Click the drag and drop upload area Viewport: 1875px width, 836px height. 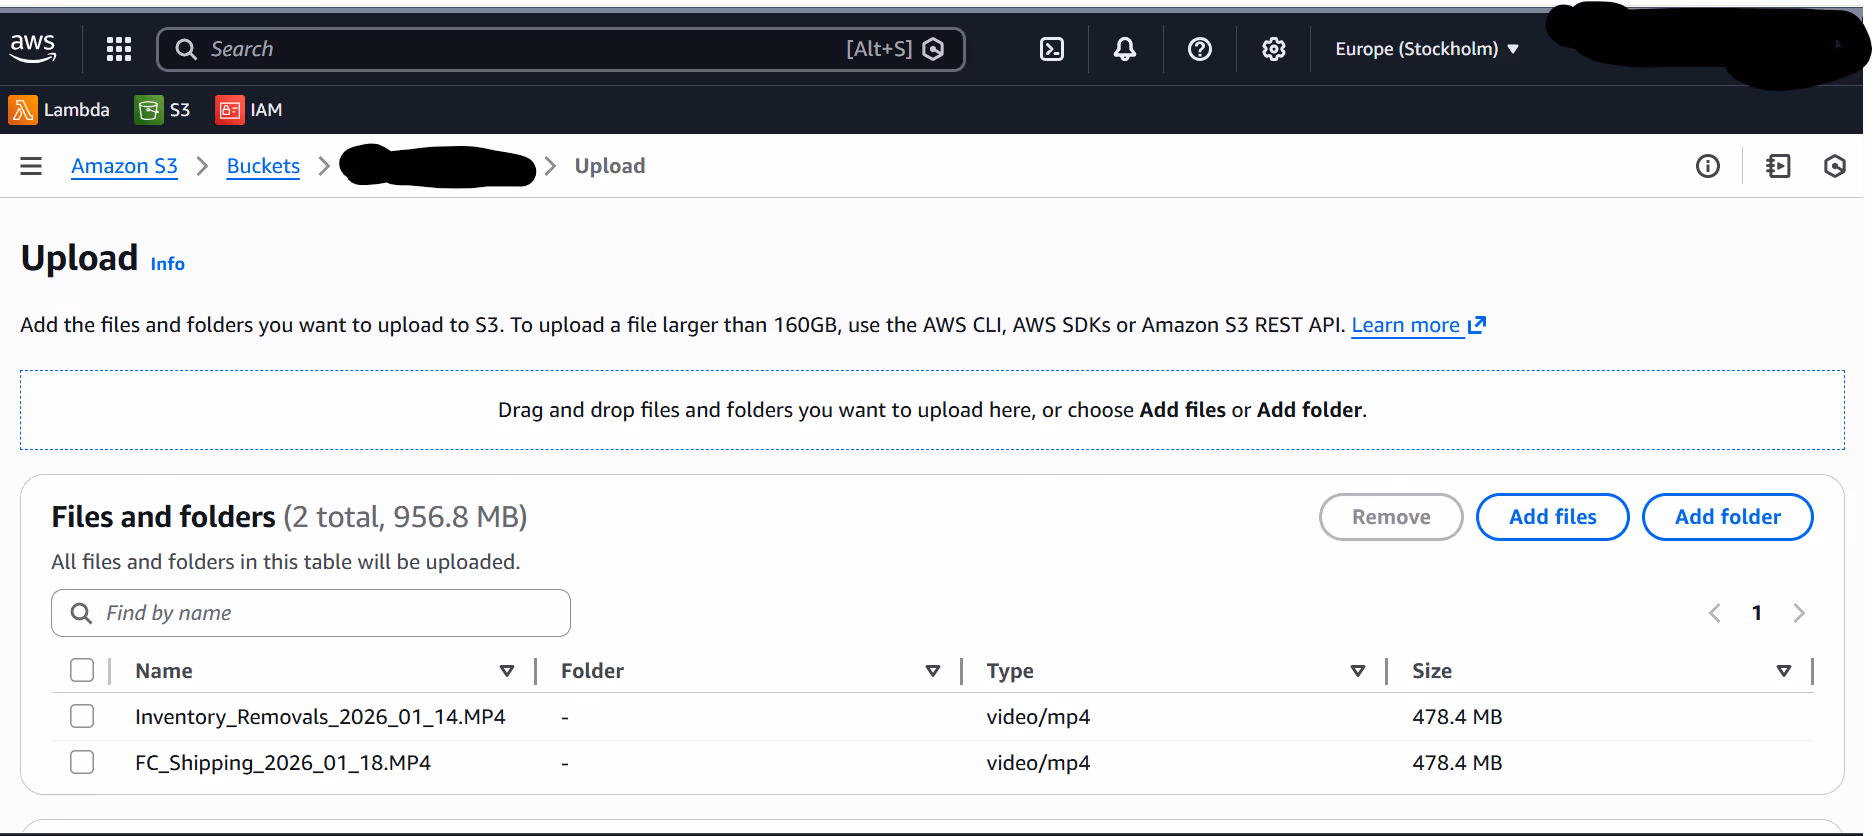coord(932,410)
